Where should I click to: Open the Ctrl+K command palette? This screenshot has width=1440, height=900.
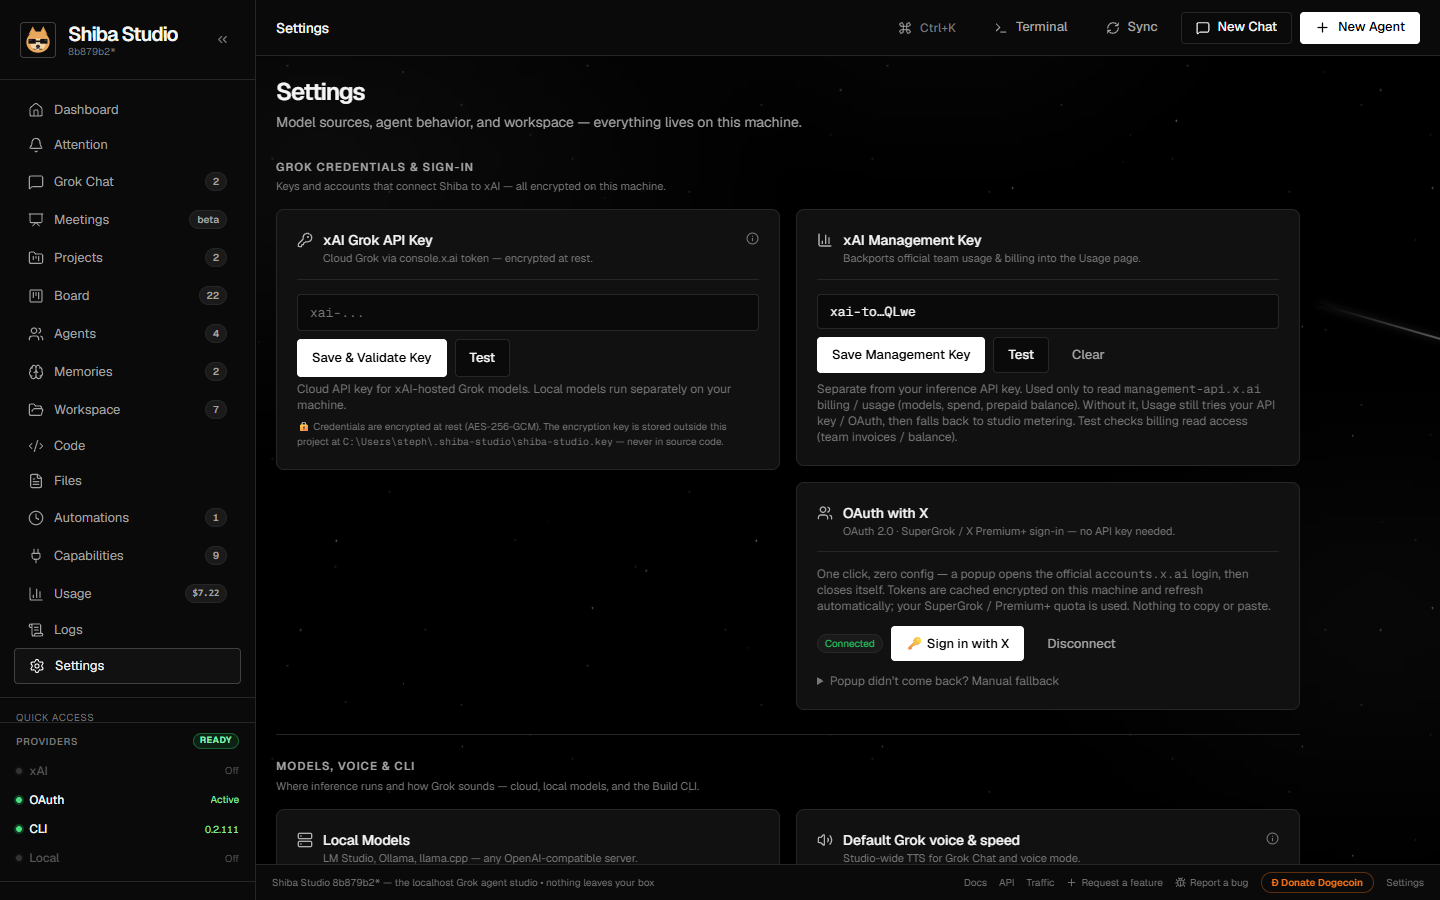[x=927, y=28]
